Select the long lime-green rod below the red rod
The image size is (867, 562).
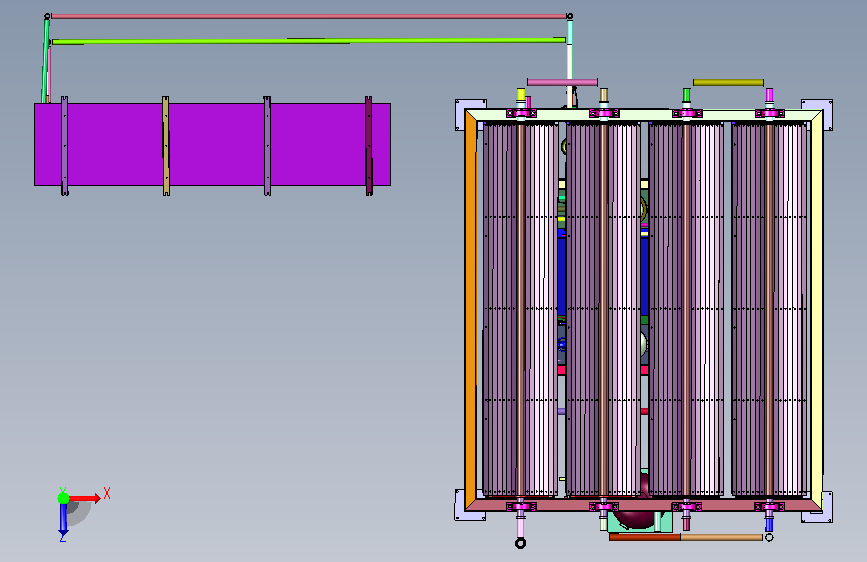pos(309,41)
